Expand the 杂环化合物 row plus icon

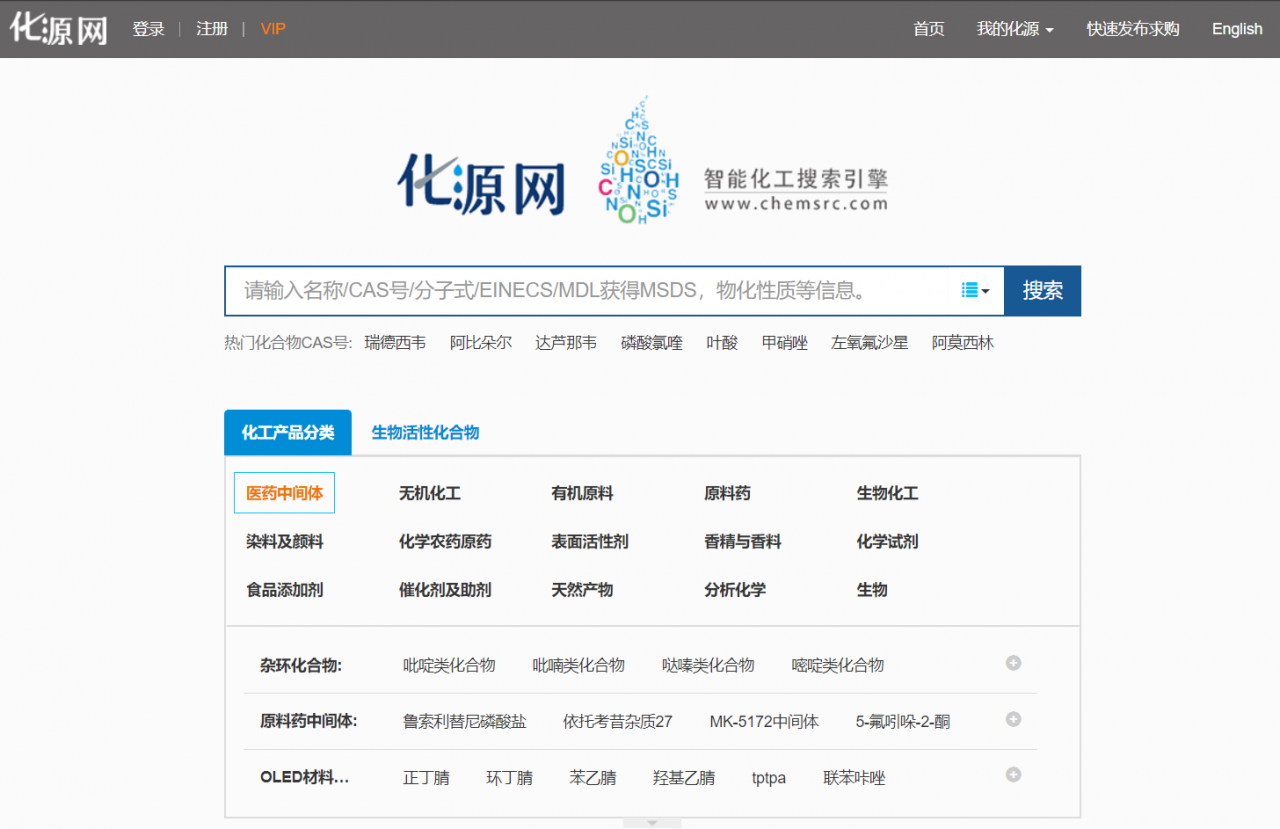click(x=1013, y=663)
